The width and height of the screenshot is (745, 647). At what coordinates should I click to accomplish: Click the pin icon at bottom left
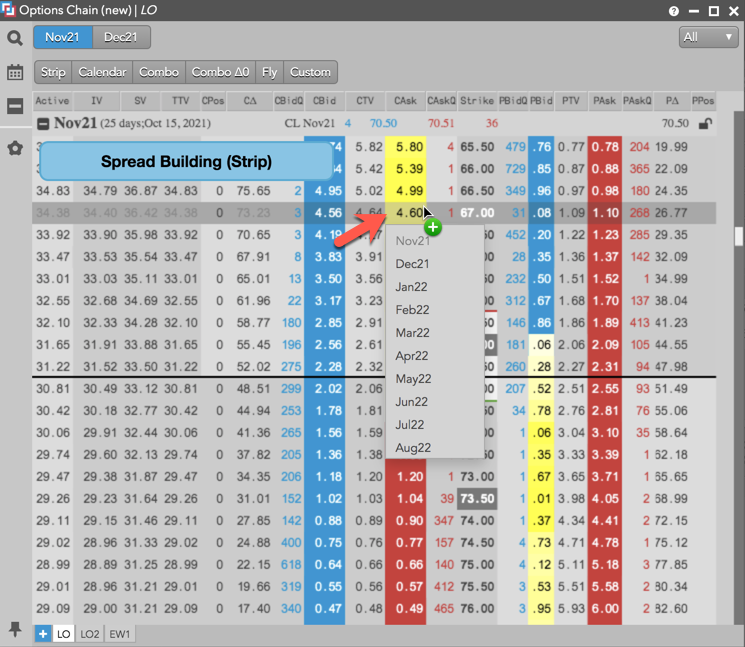(x=15, y=629)
